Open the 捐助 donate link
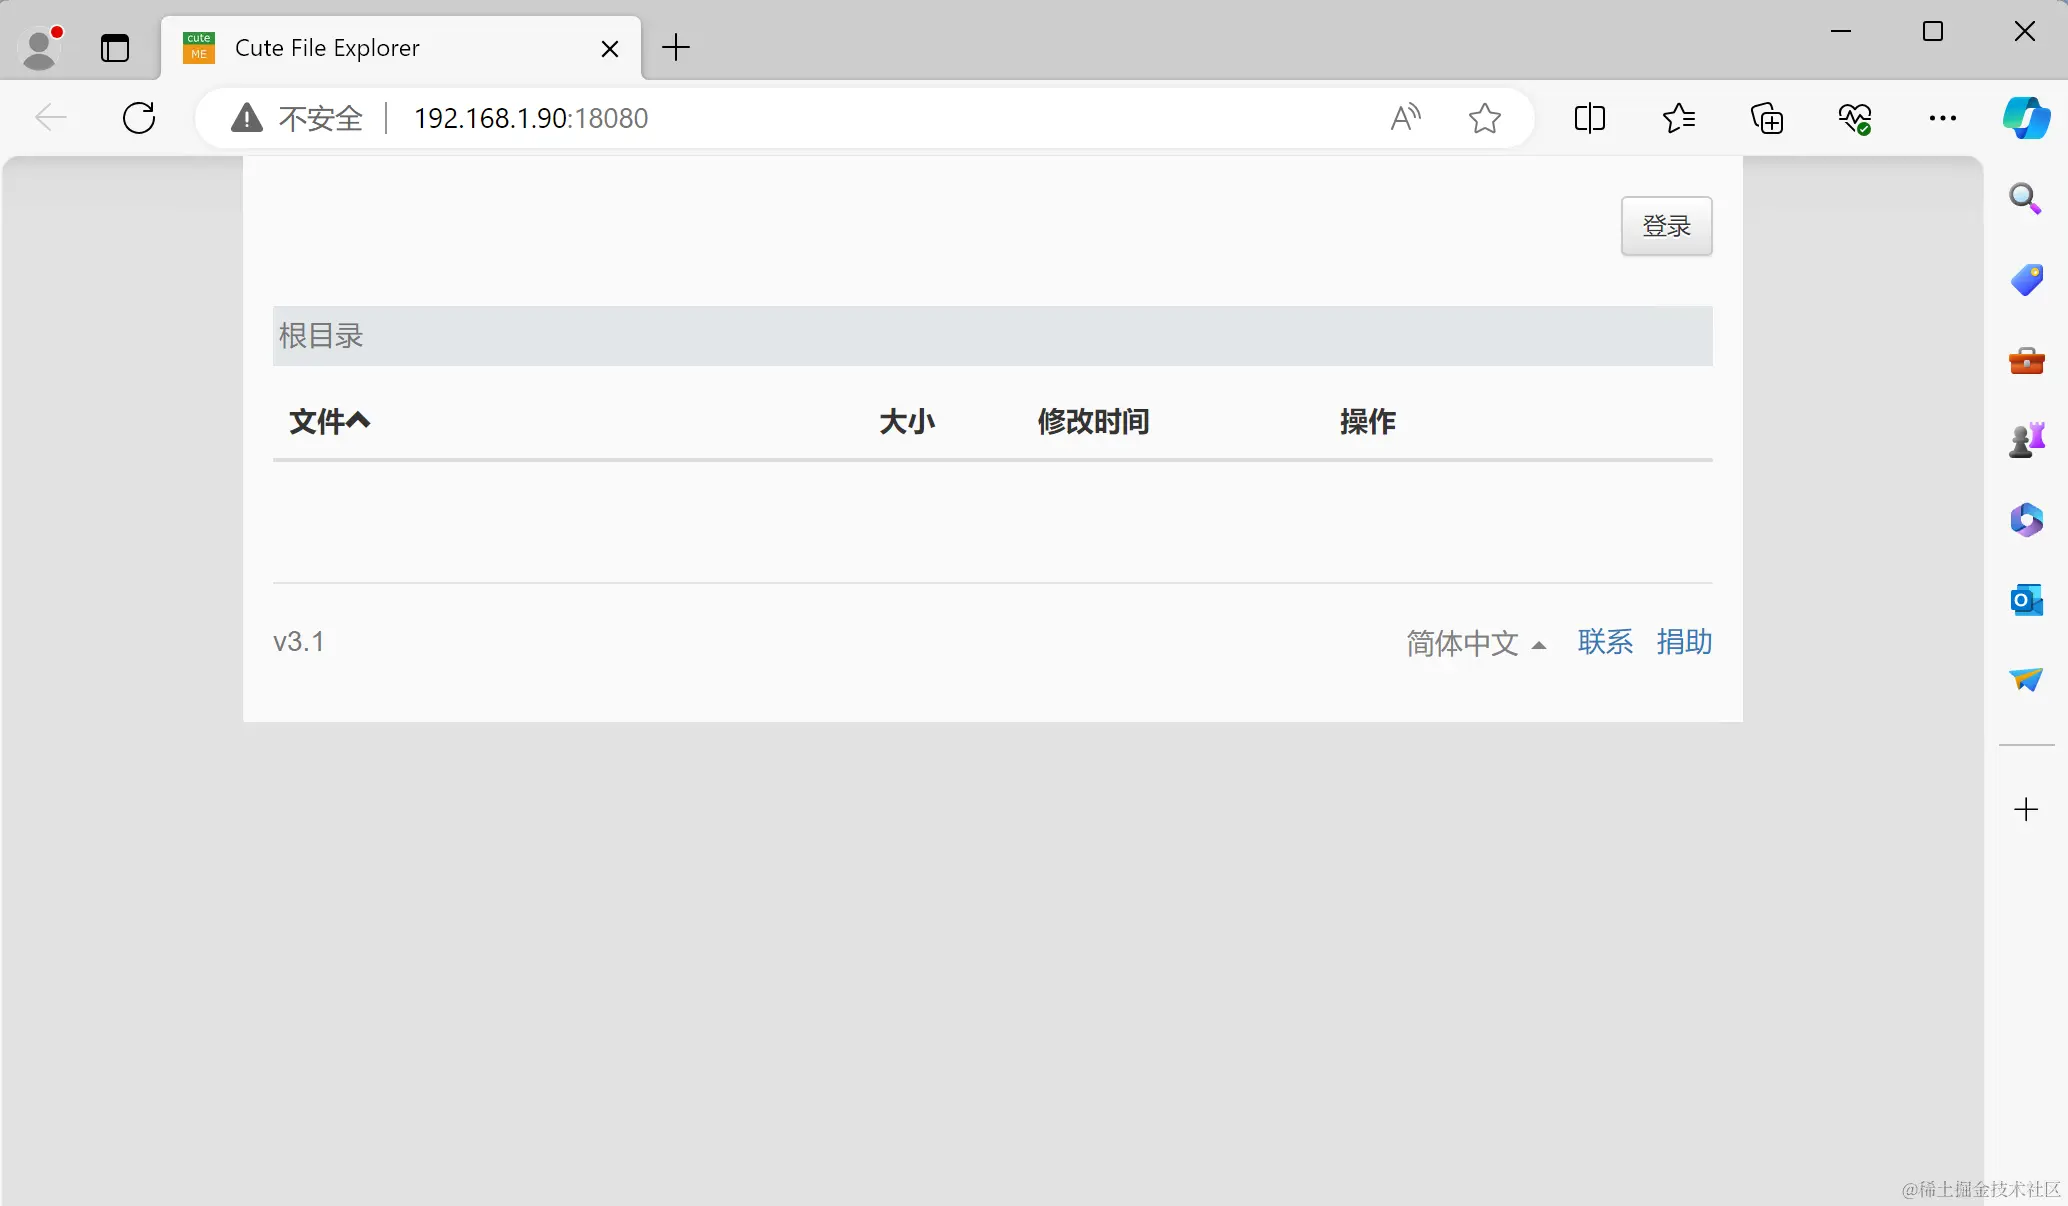This screenshot has height=1206, width=2068. tap(1684, 642)
